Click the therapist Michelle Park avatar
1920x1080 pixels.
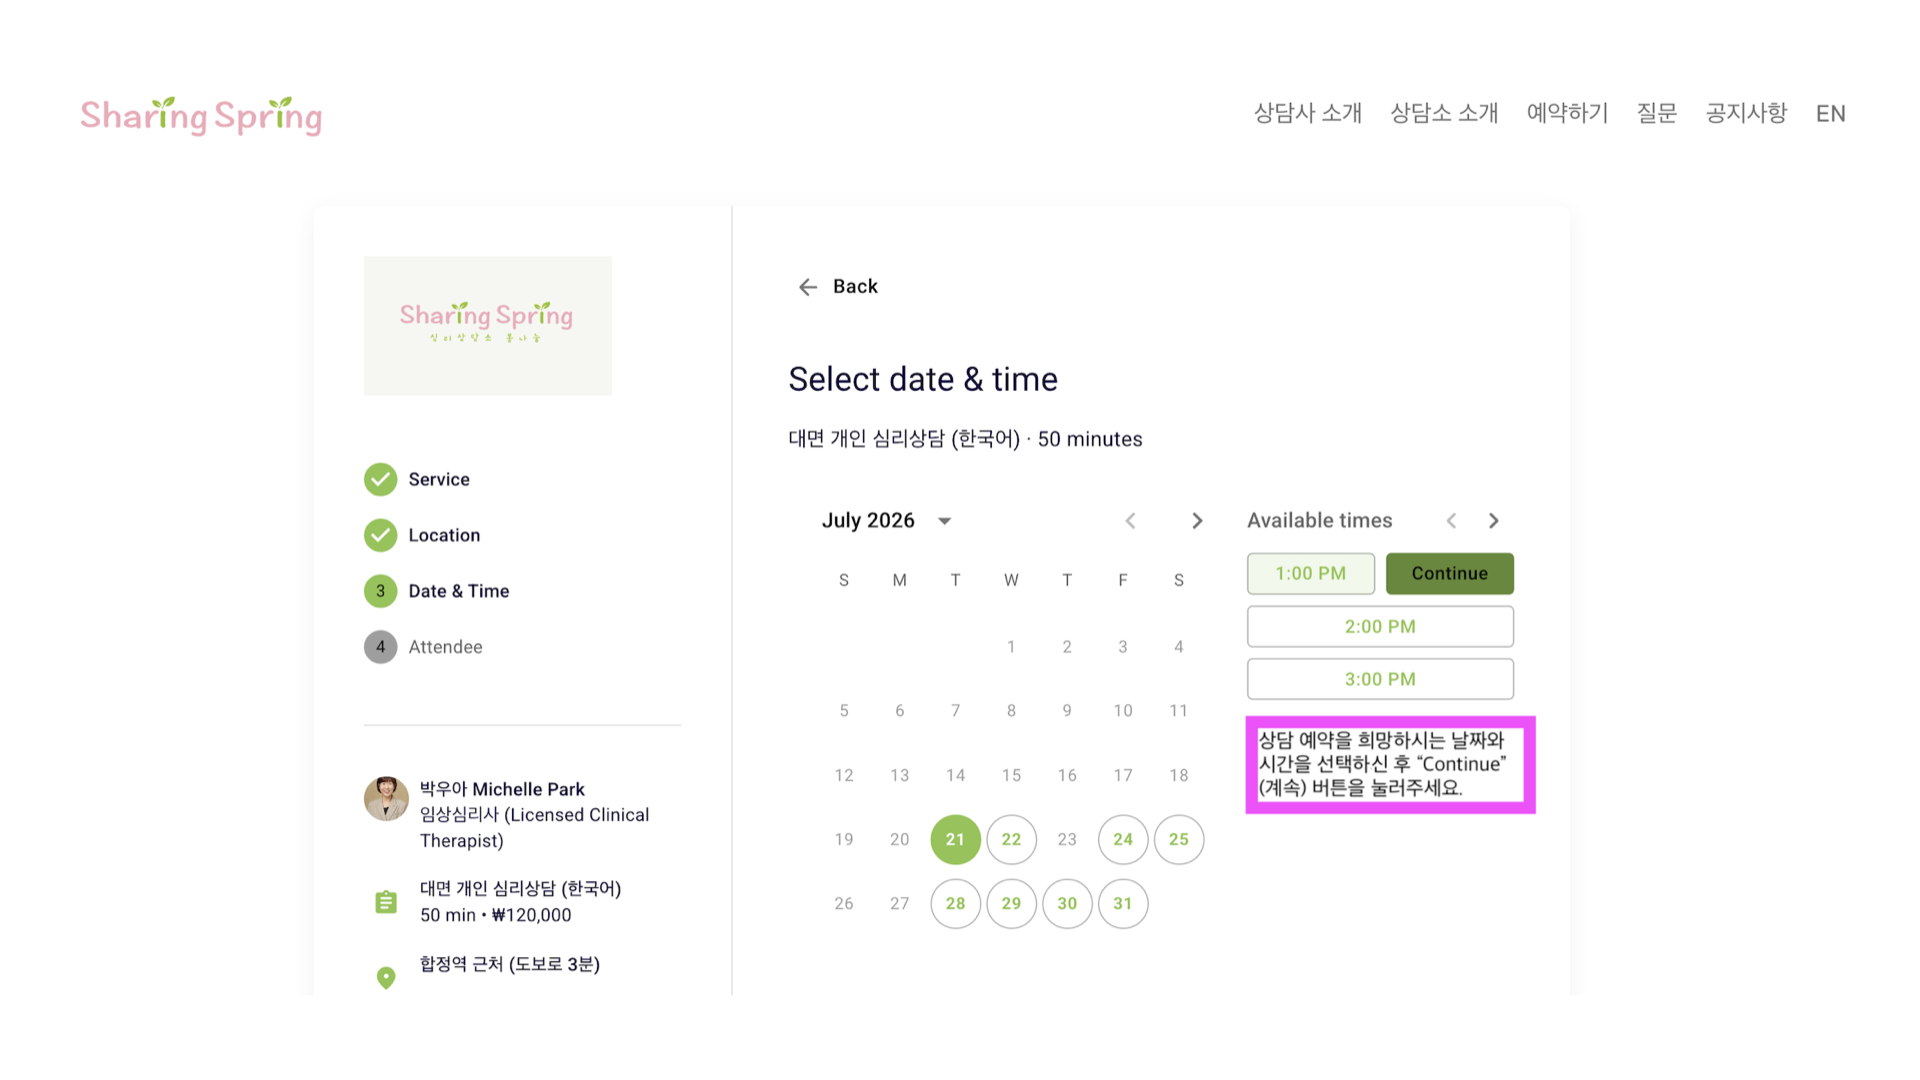pos(386,799)
